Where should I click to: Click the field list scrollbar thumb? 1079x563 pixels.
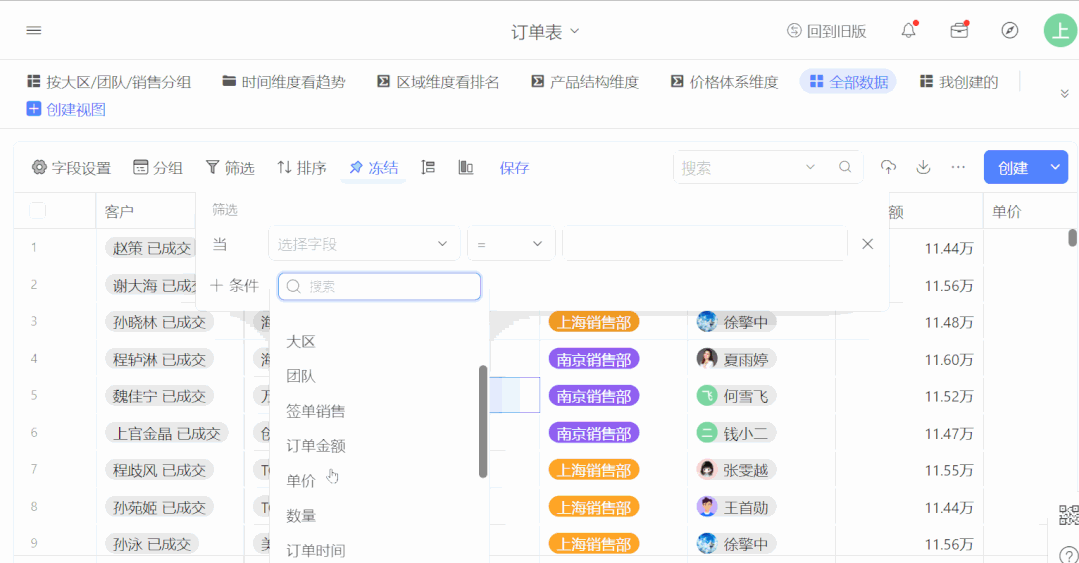coord(483,420)
